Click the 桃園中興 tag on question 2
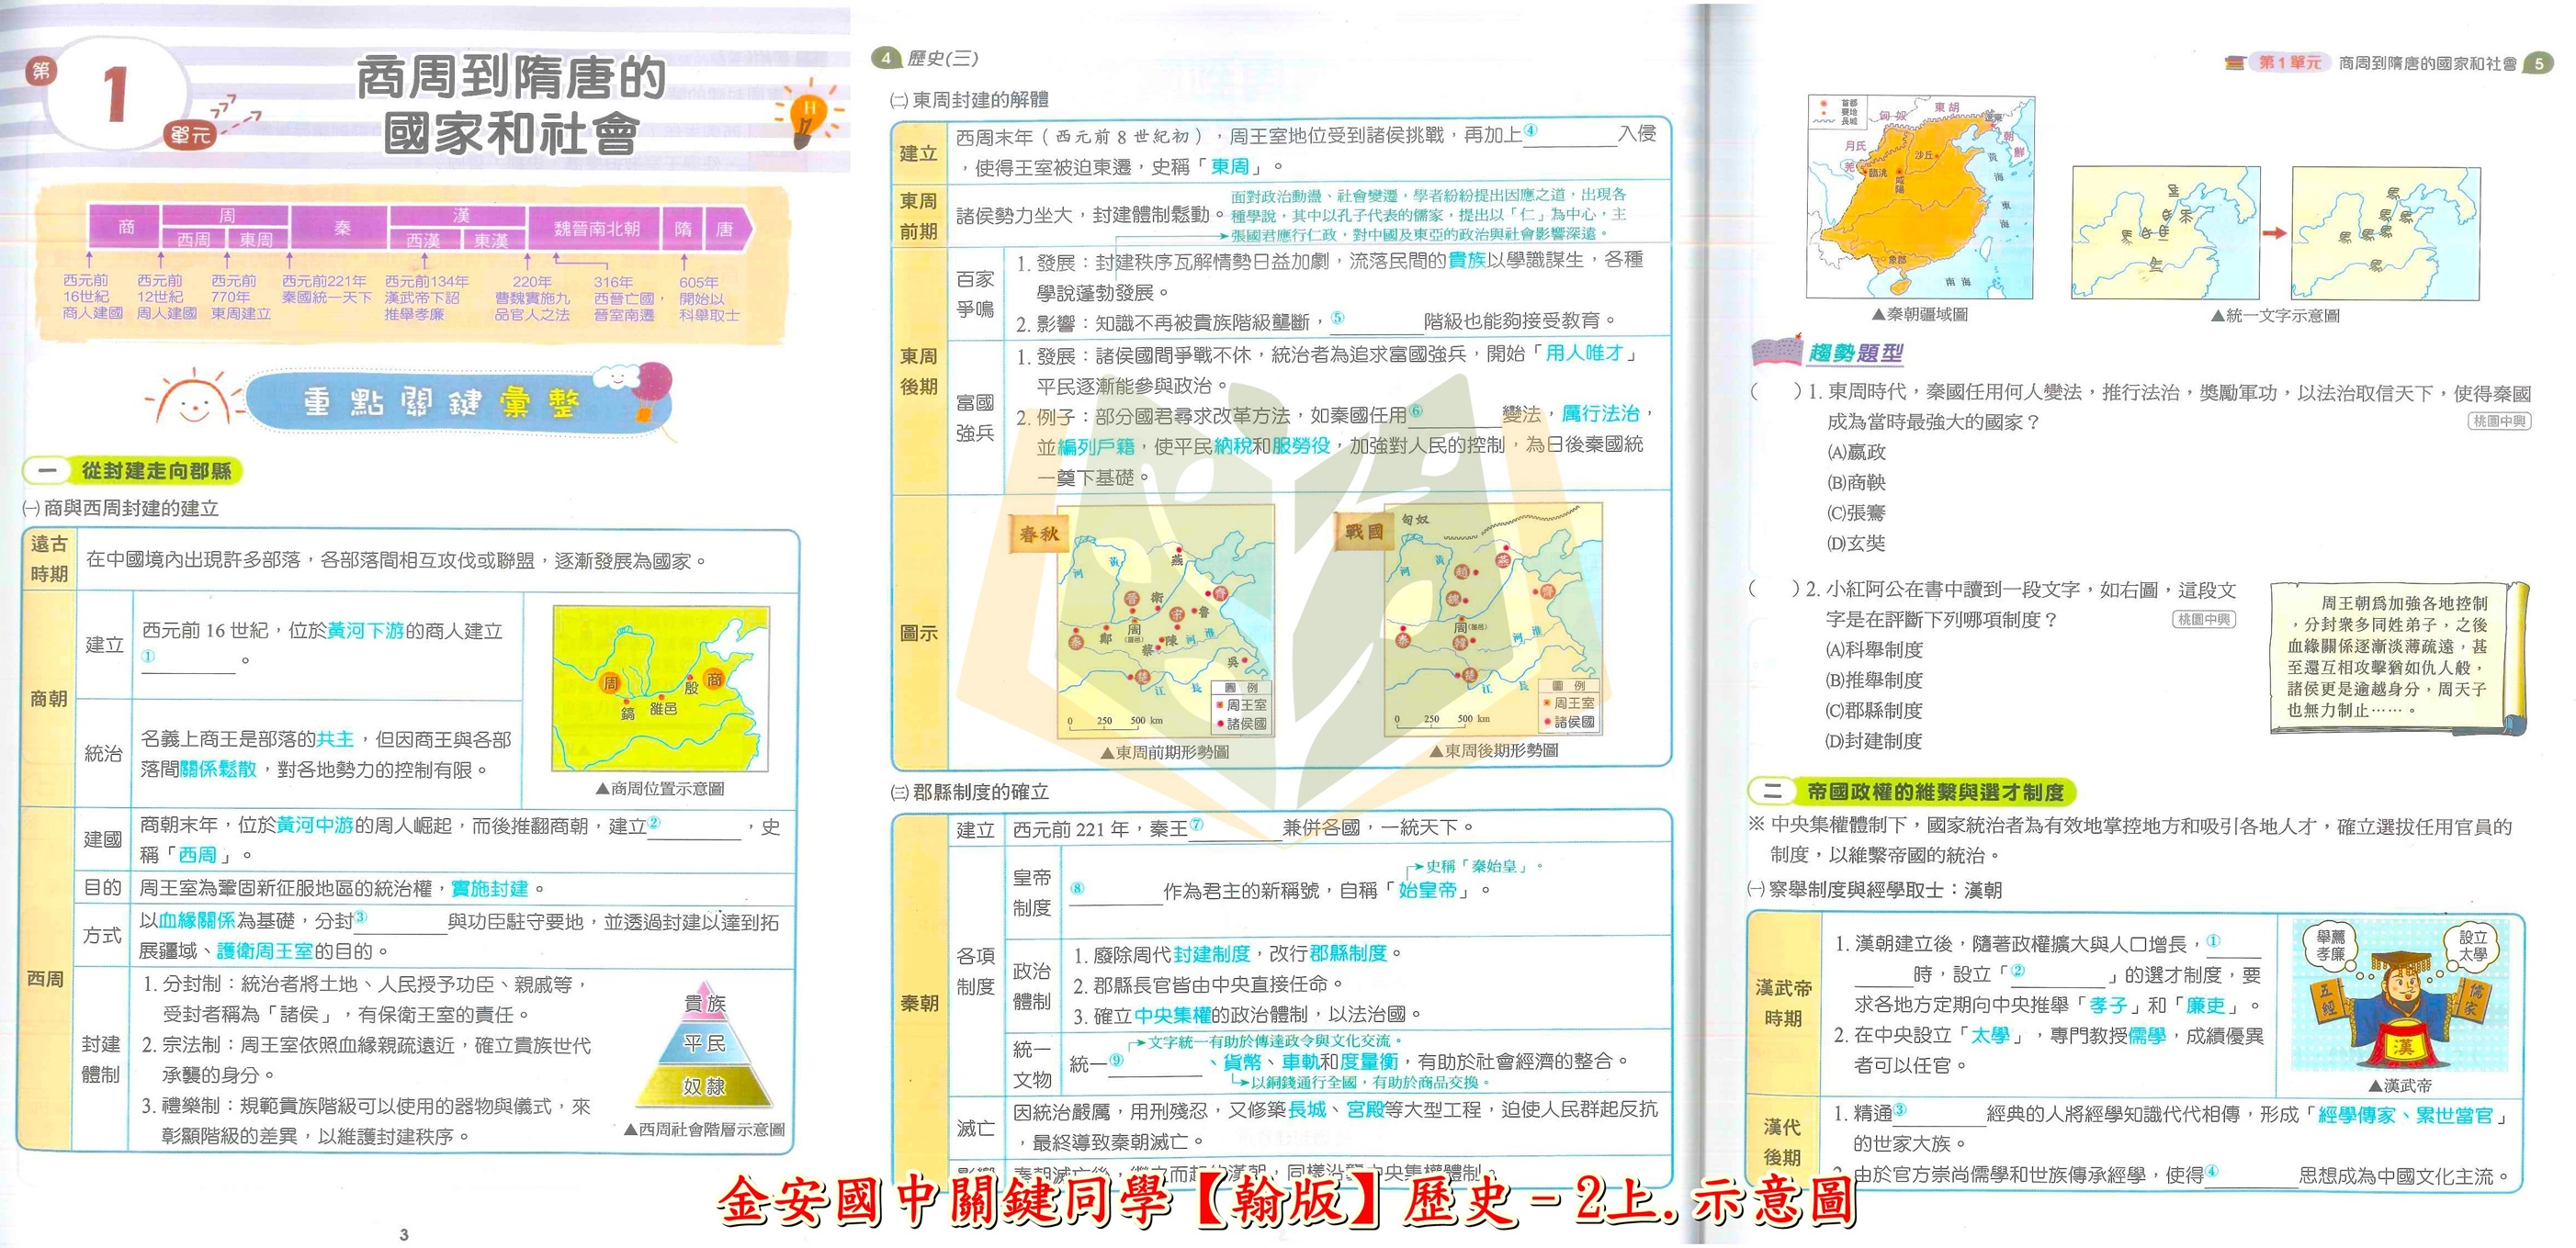Image resolution: width=2576 pixels, height=1248 pixels. pos(2204,620)
